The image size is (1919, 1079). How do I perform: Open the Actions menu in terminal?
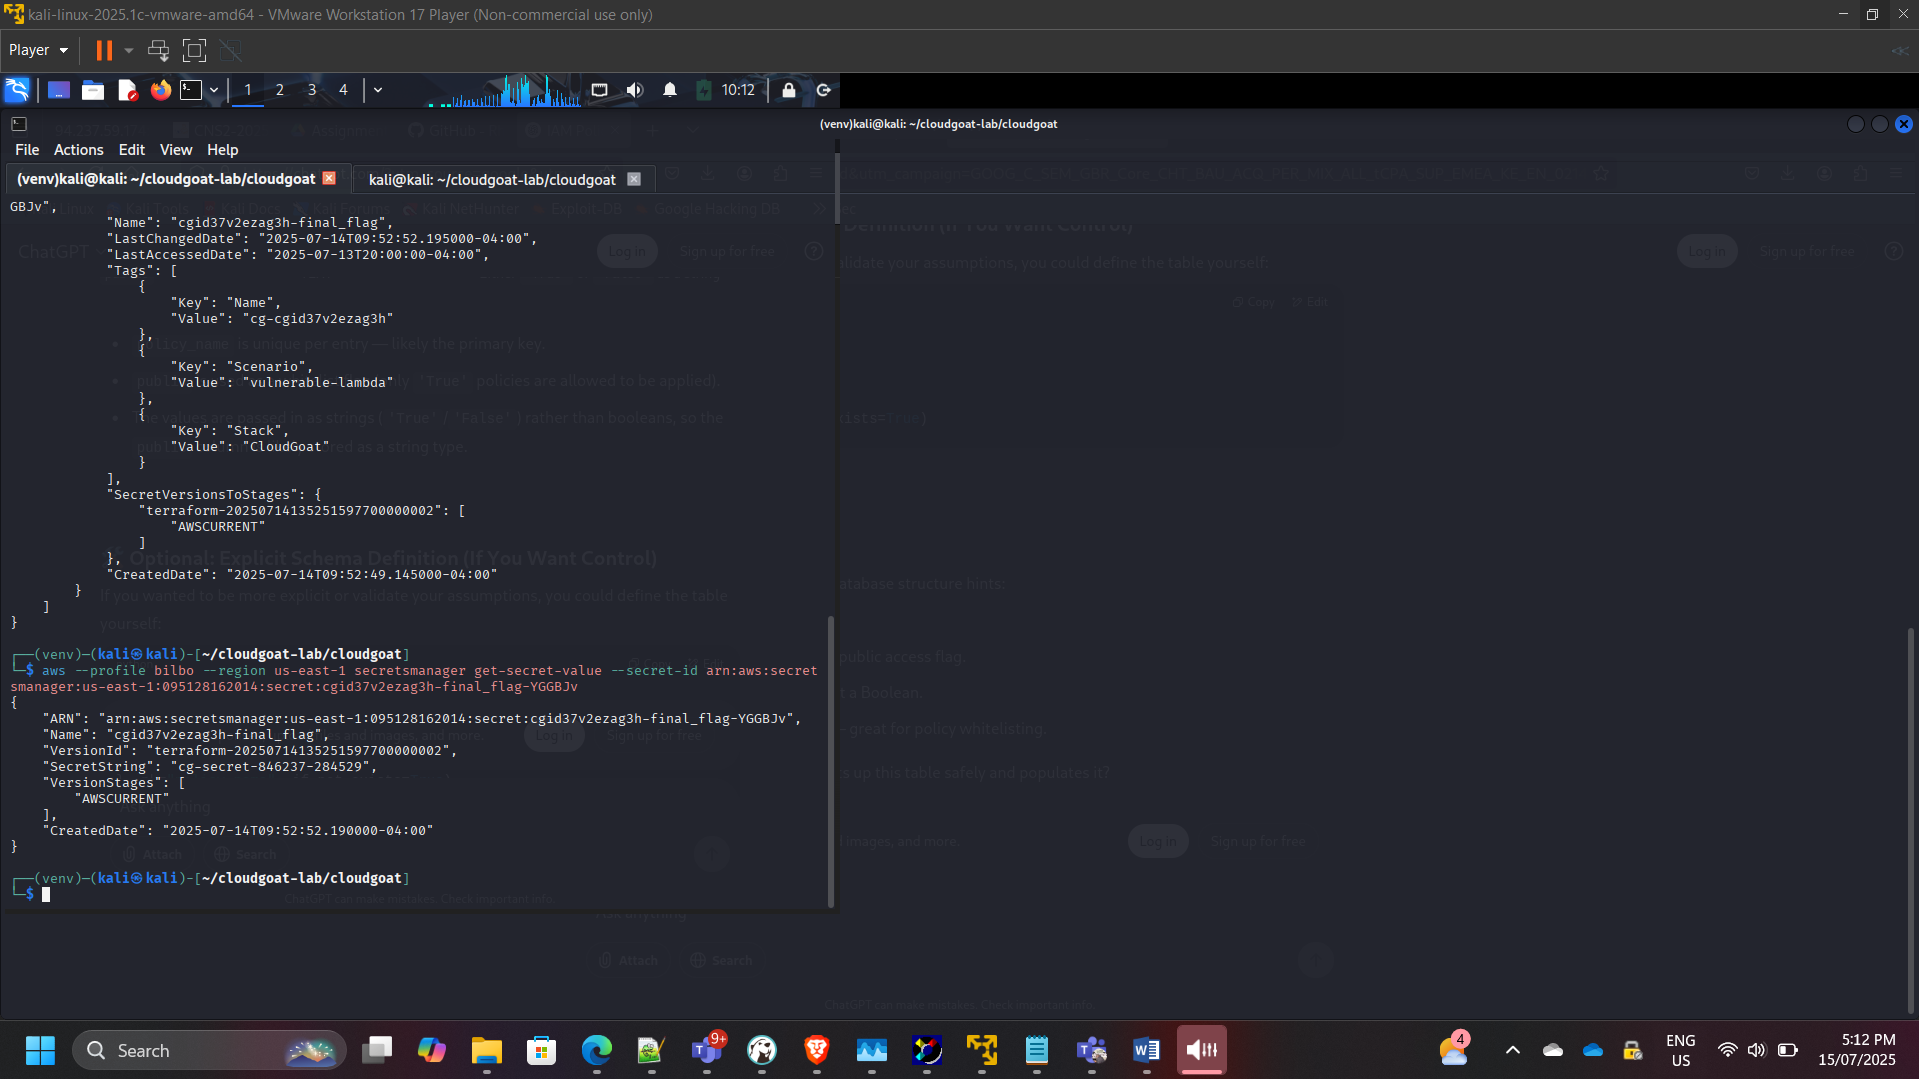click(x=78, y=150)
